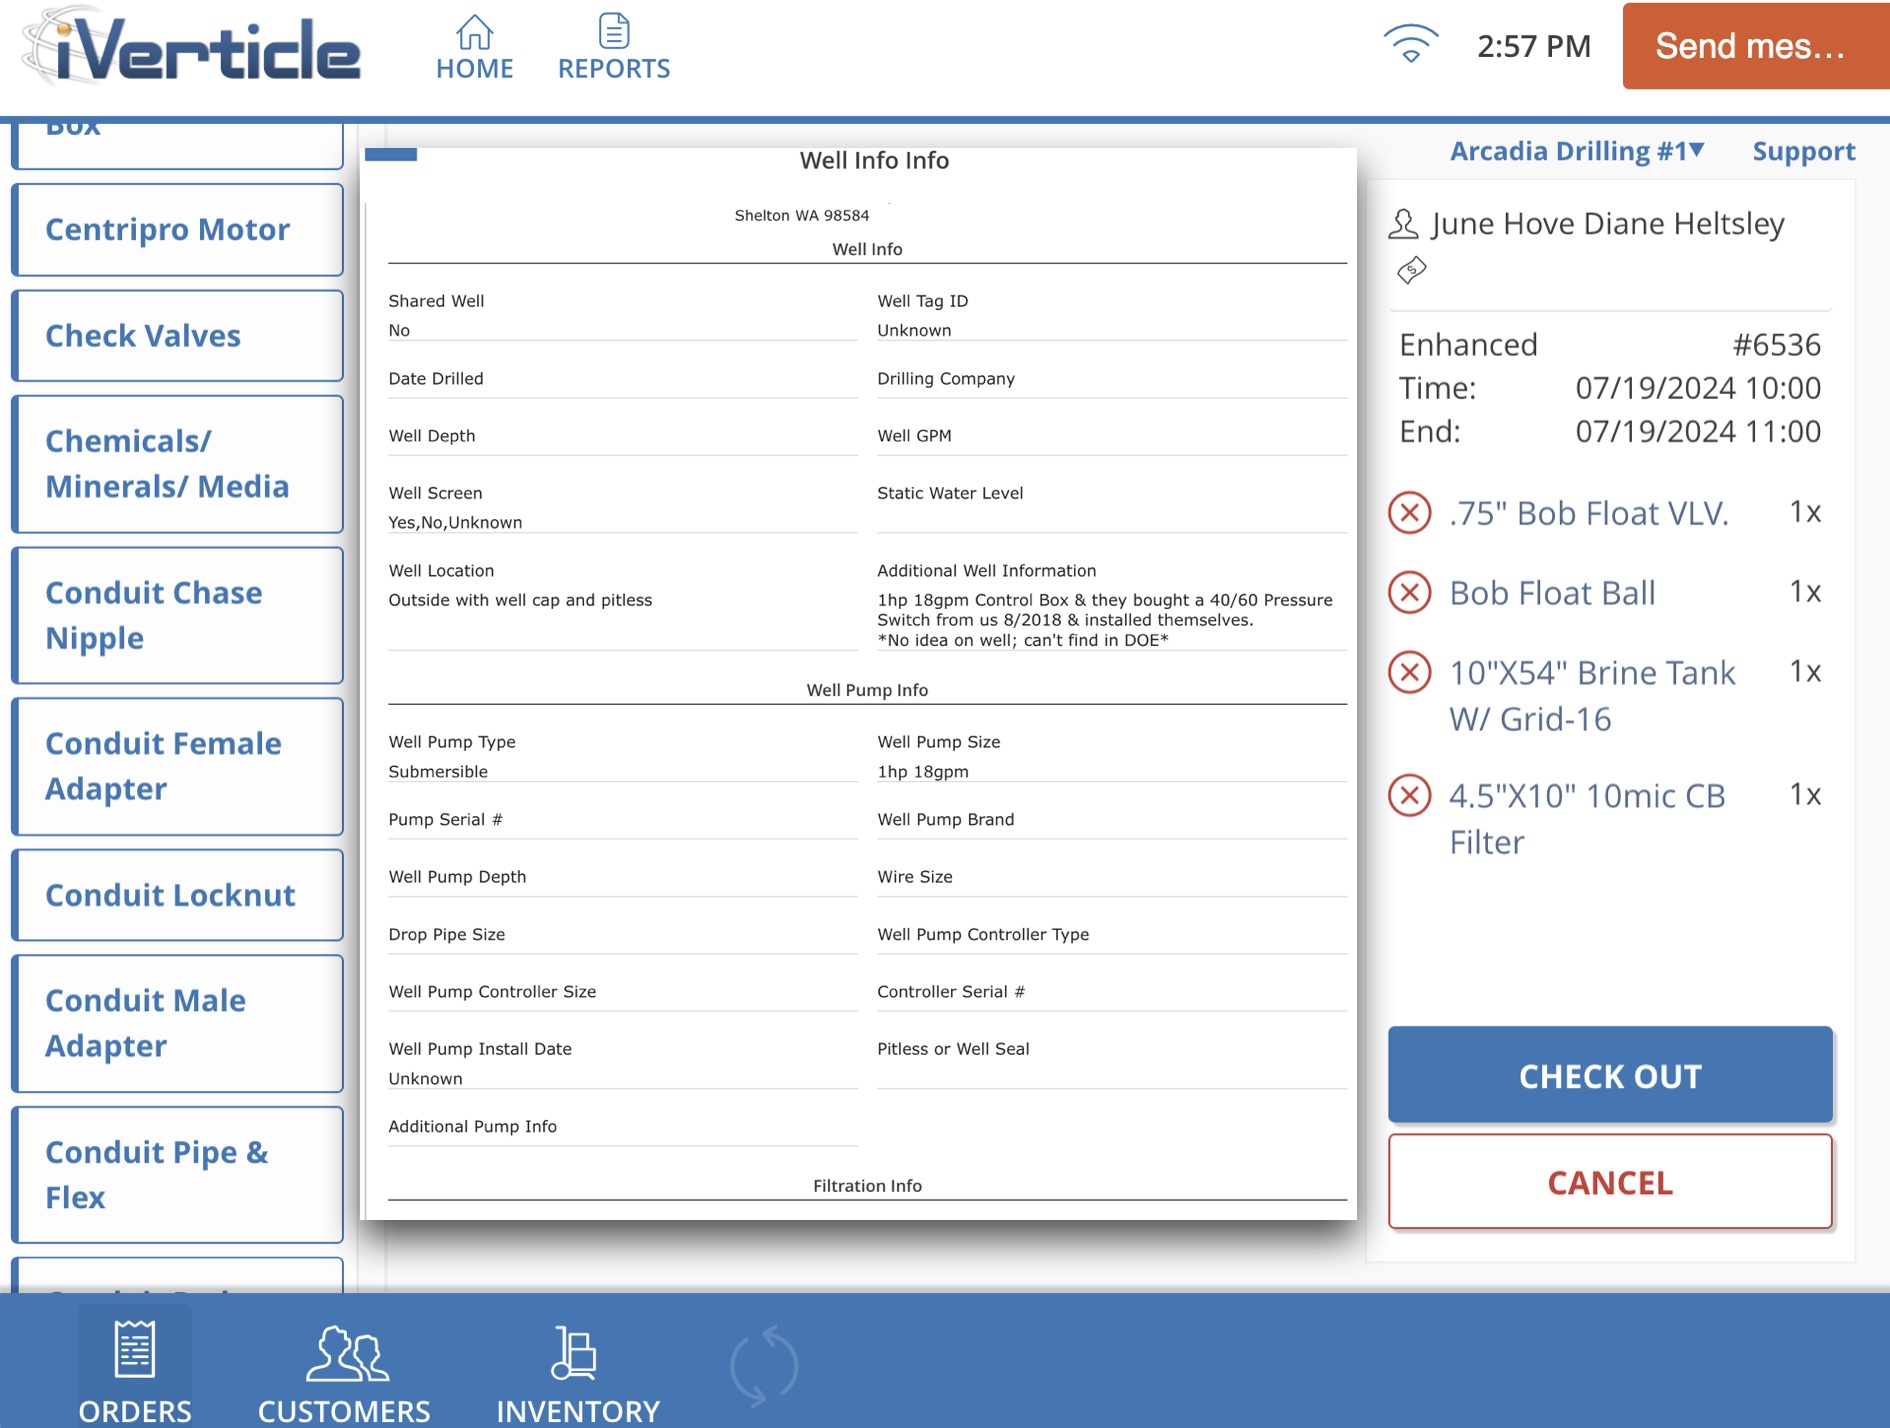The width and height of the screenshot is (1890, 1428).
Task: Delete the 10"X54" Brine Tank item
Action: [1409, 672]
